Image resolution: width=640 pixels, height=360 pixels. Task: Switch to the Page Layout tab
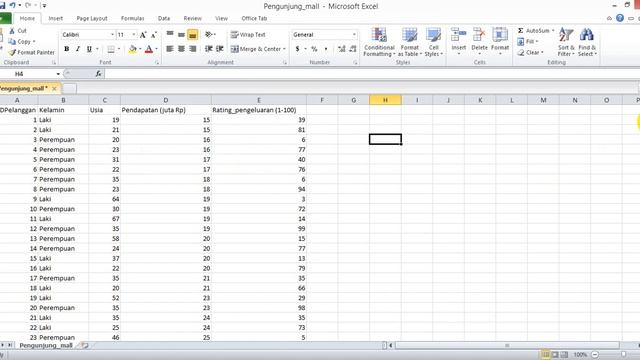pyautogui.click(x=92, y=18)
